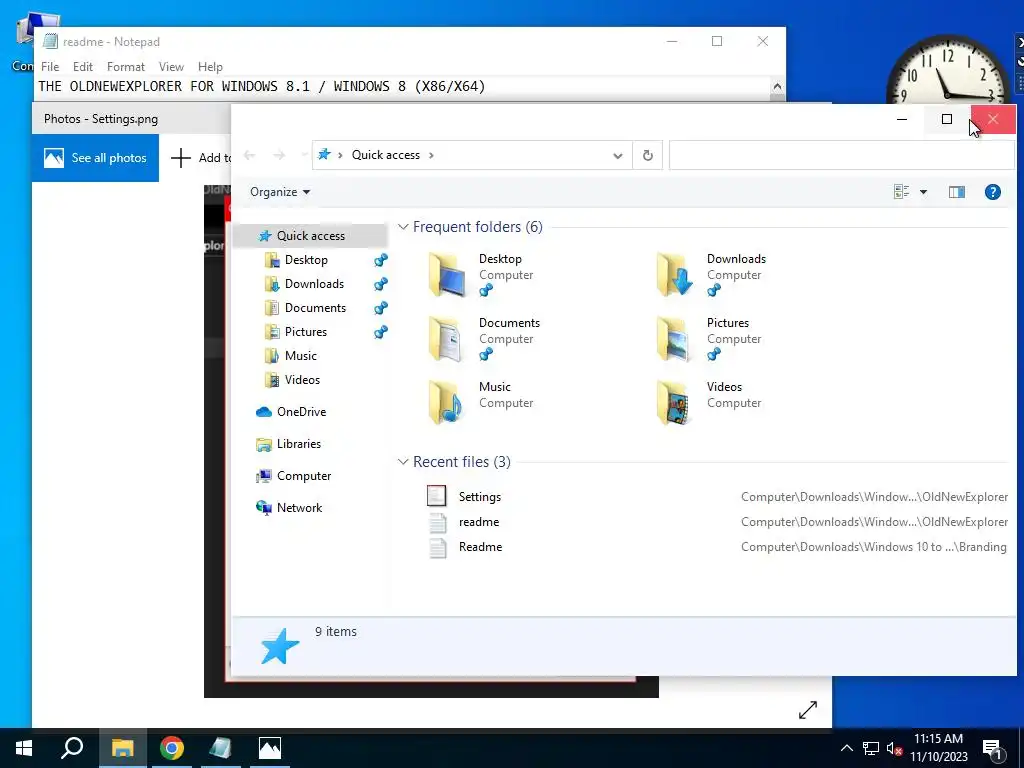Click the chevron before Quick access in breadcrumb
This screenshot has height=768, width=1024.
pyautogui.click(x=340, y=155)
